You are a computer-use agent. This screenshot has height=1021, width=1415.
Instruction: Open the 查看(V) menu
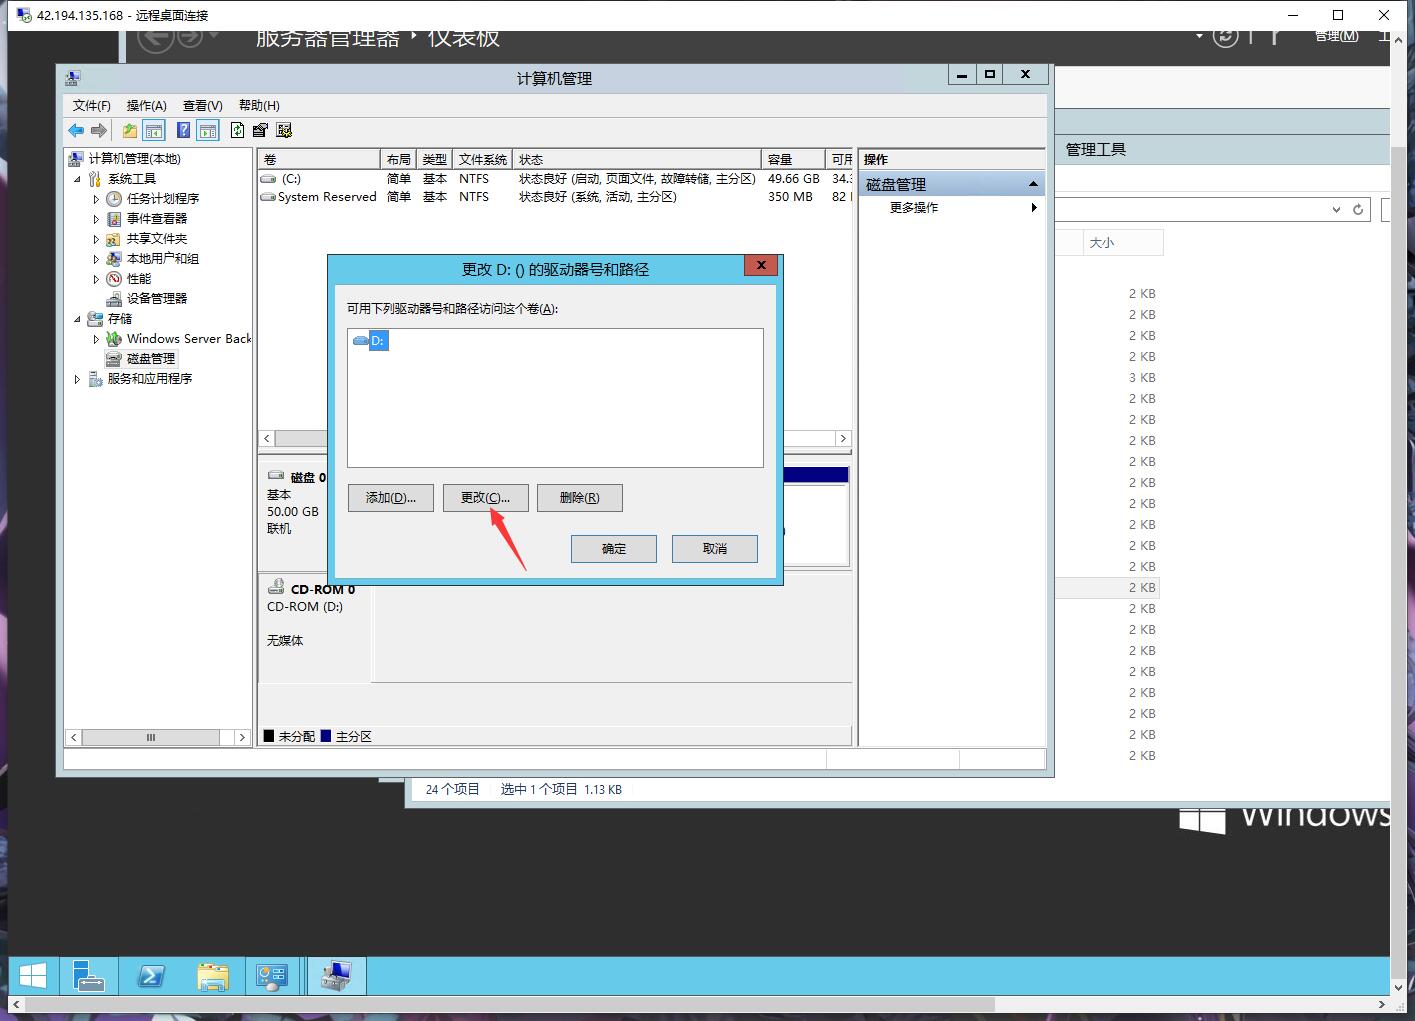pyautogui.click(x=202, y=105)
